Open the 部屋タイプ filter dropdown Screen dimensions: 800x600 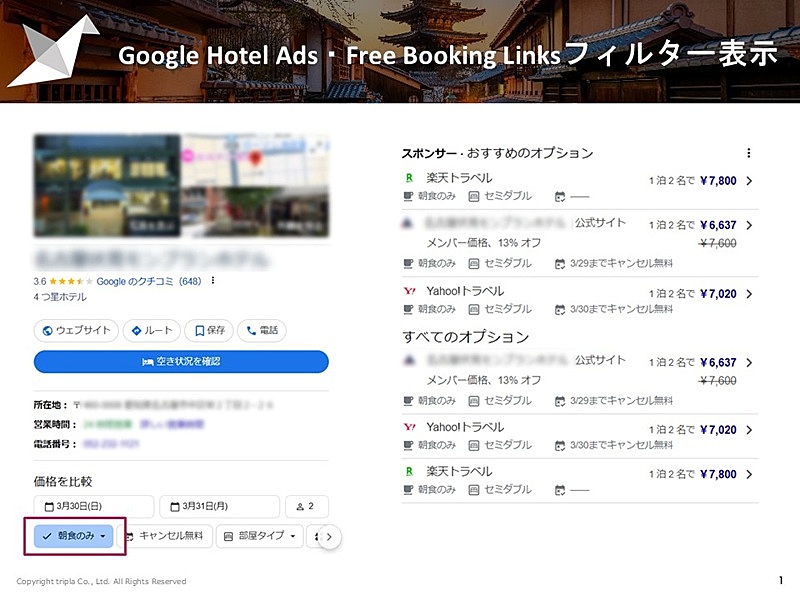pos(260,536)
